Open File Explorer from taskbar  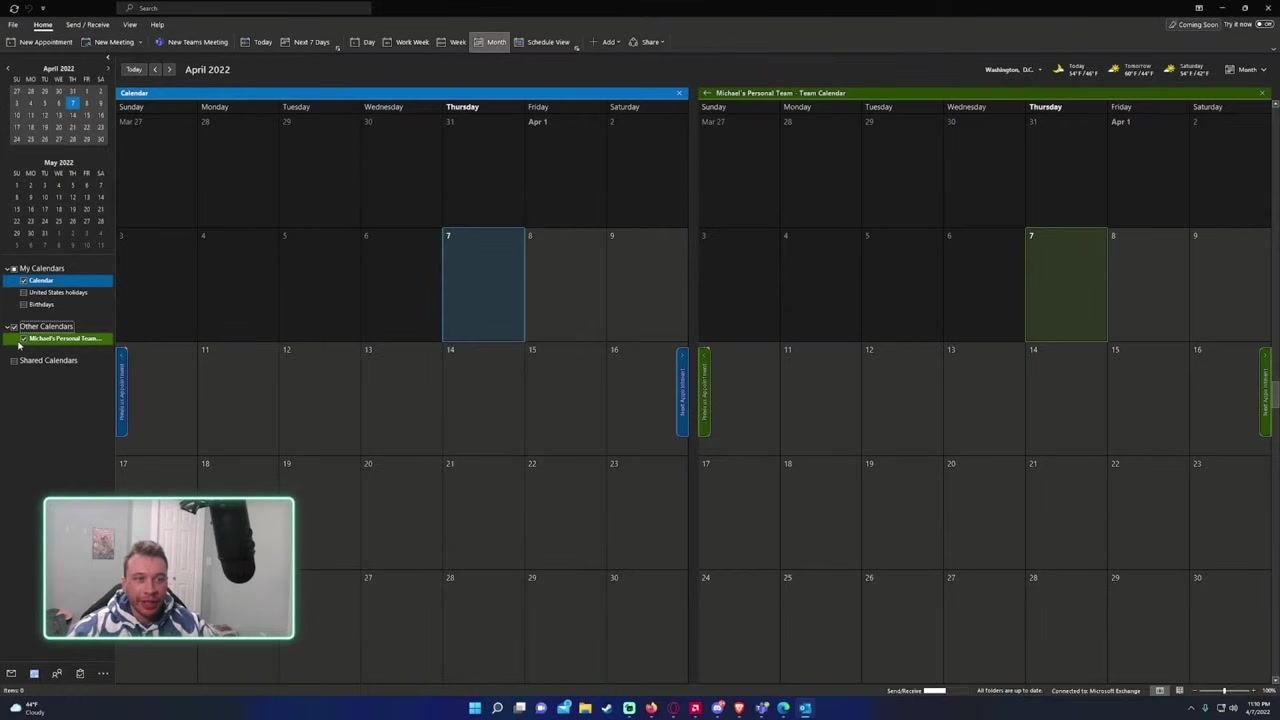pos(585,708)
